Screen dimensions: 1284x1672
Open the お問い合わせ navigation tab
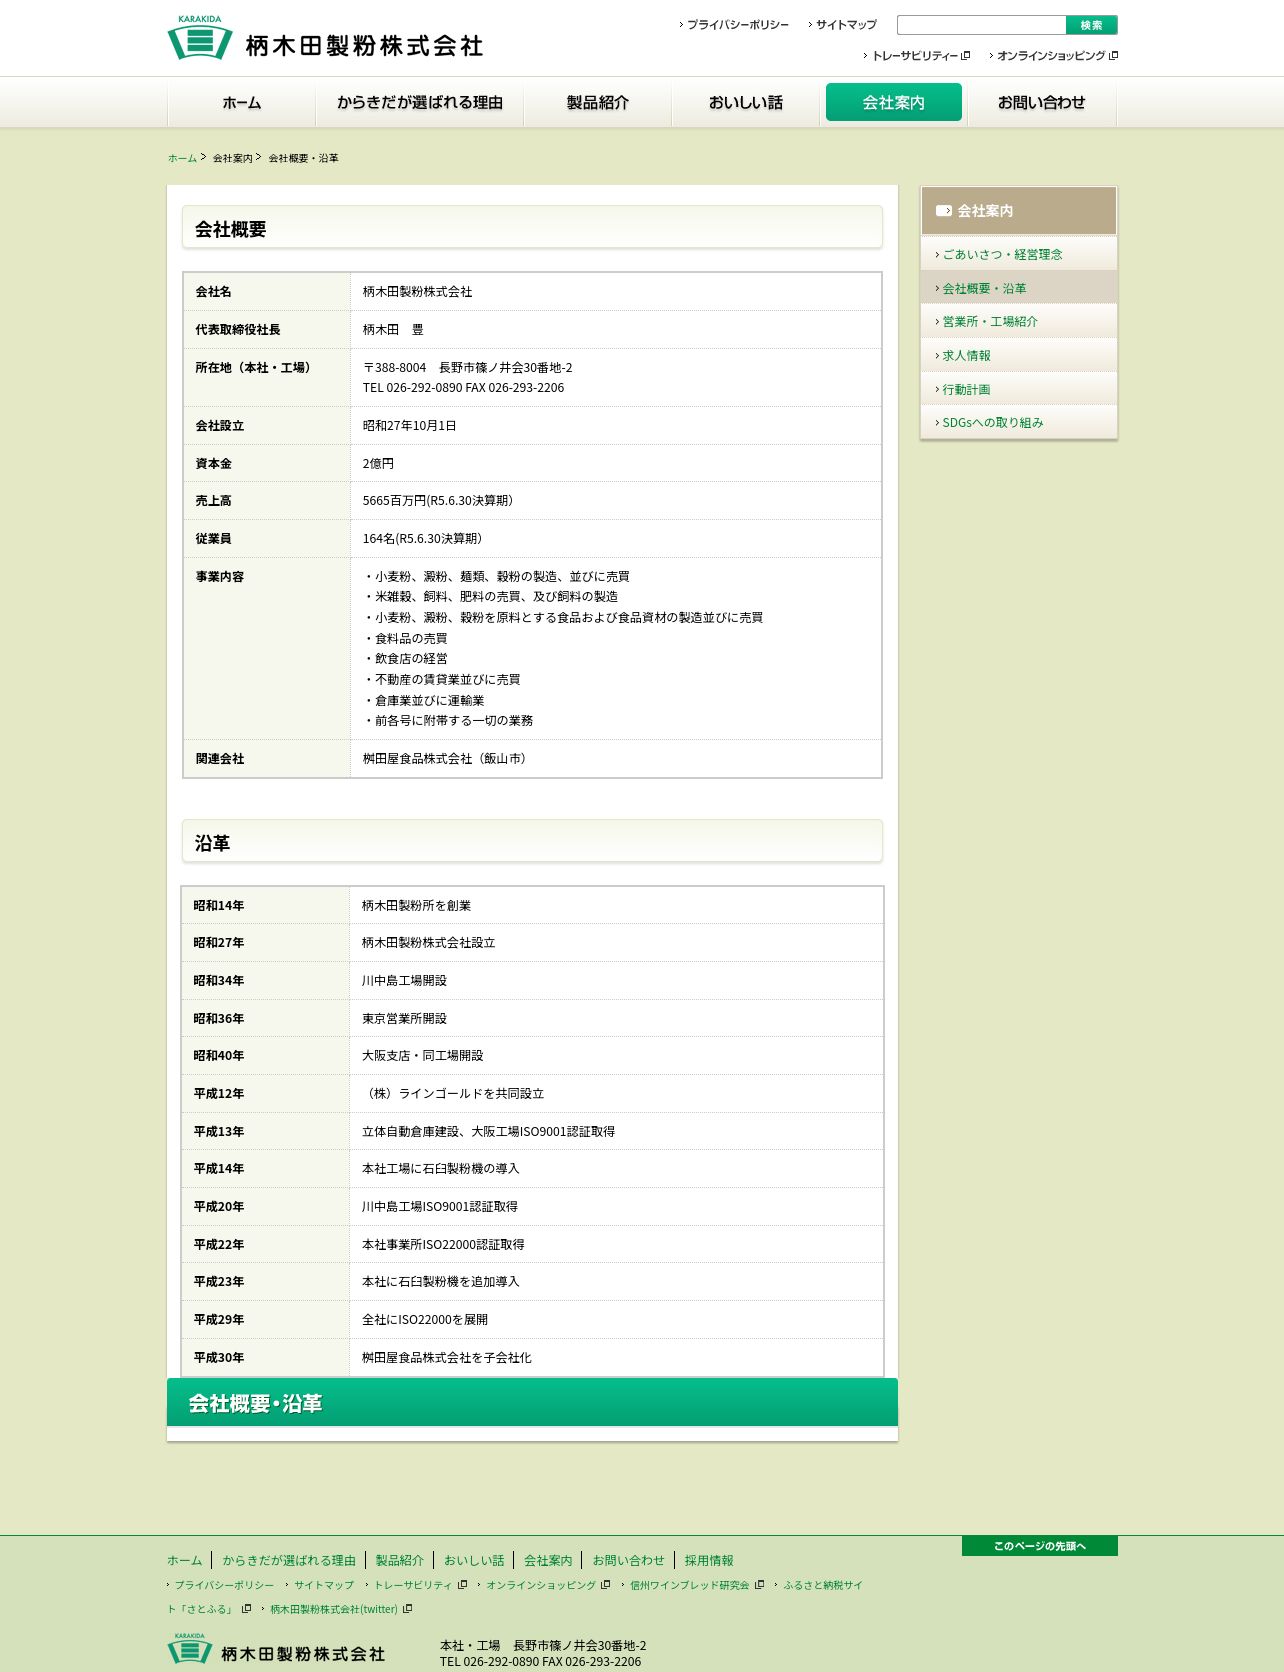coord(1042,102)
